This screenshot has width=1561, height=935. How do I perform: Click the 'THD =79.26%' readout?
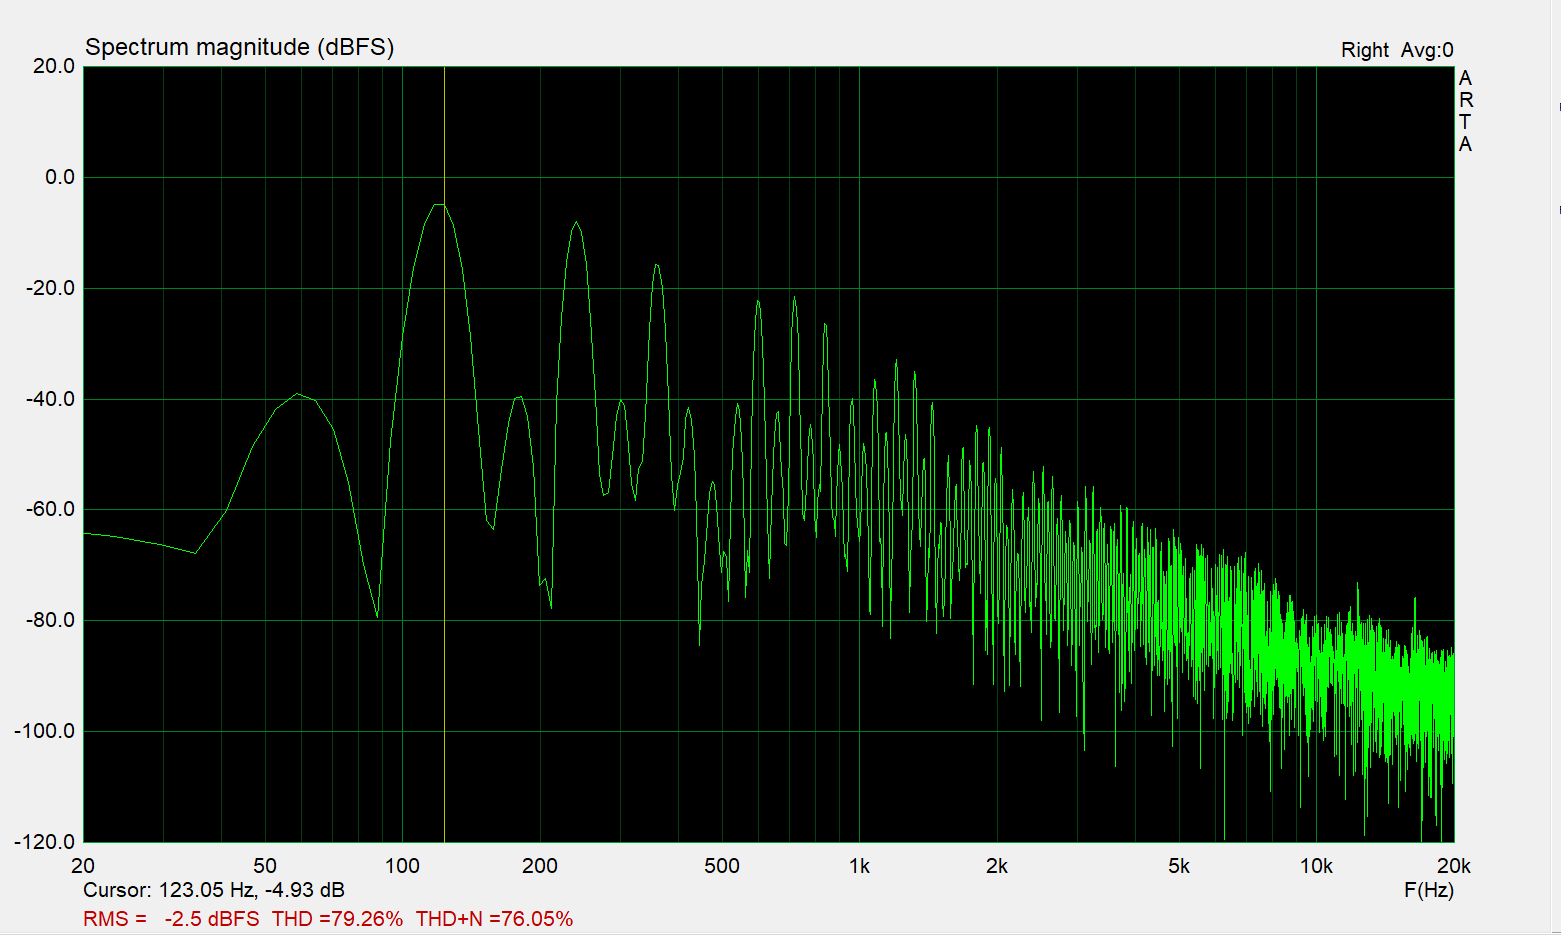click(337, 918)
